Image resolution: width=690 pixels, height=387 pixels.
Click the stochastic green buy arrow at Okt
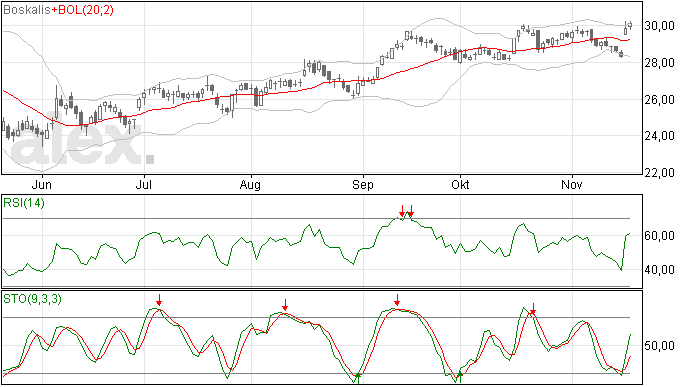[460, 376]
